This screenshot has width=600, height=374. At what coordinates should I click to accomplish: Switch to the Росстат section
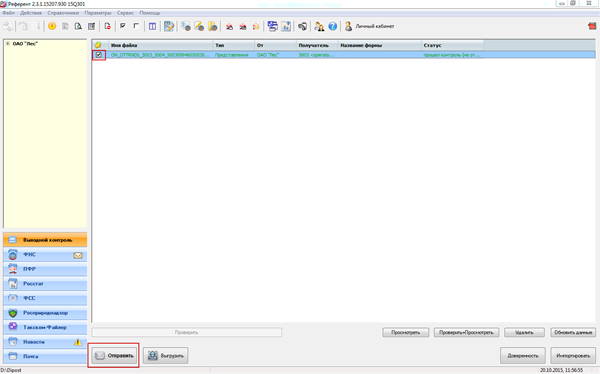pyautogui.click(x=45, y=284)
